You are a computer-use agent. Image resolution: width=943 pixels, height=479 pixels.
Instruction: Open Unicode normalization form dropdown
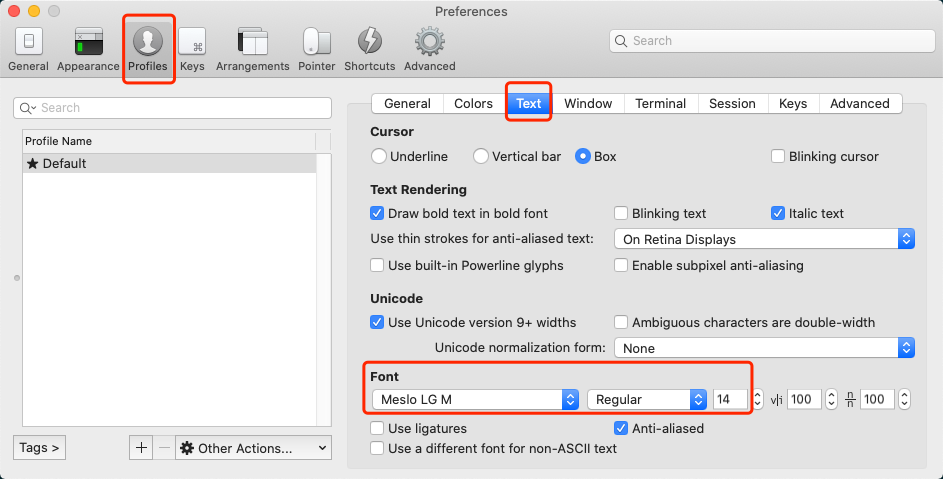click(764, 348)
